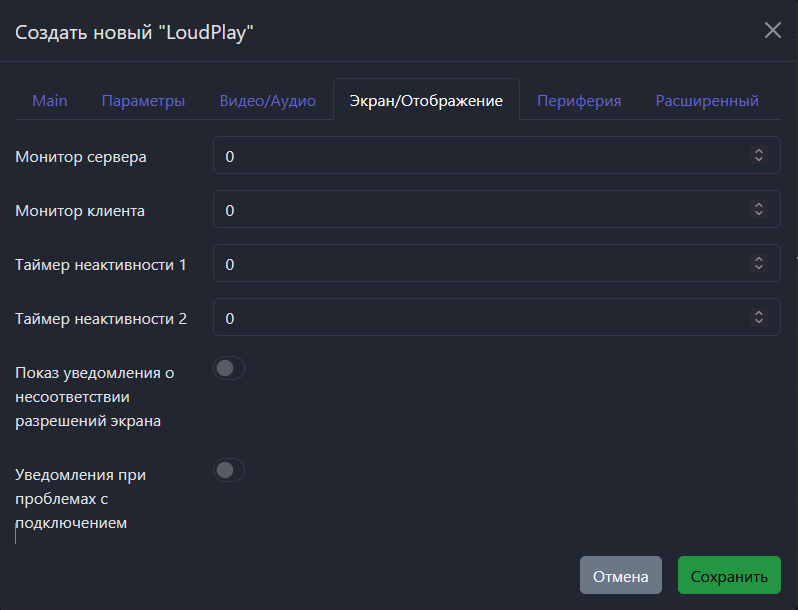Focus the Таймер неактивности 2 field

coord(480,318)
